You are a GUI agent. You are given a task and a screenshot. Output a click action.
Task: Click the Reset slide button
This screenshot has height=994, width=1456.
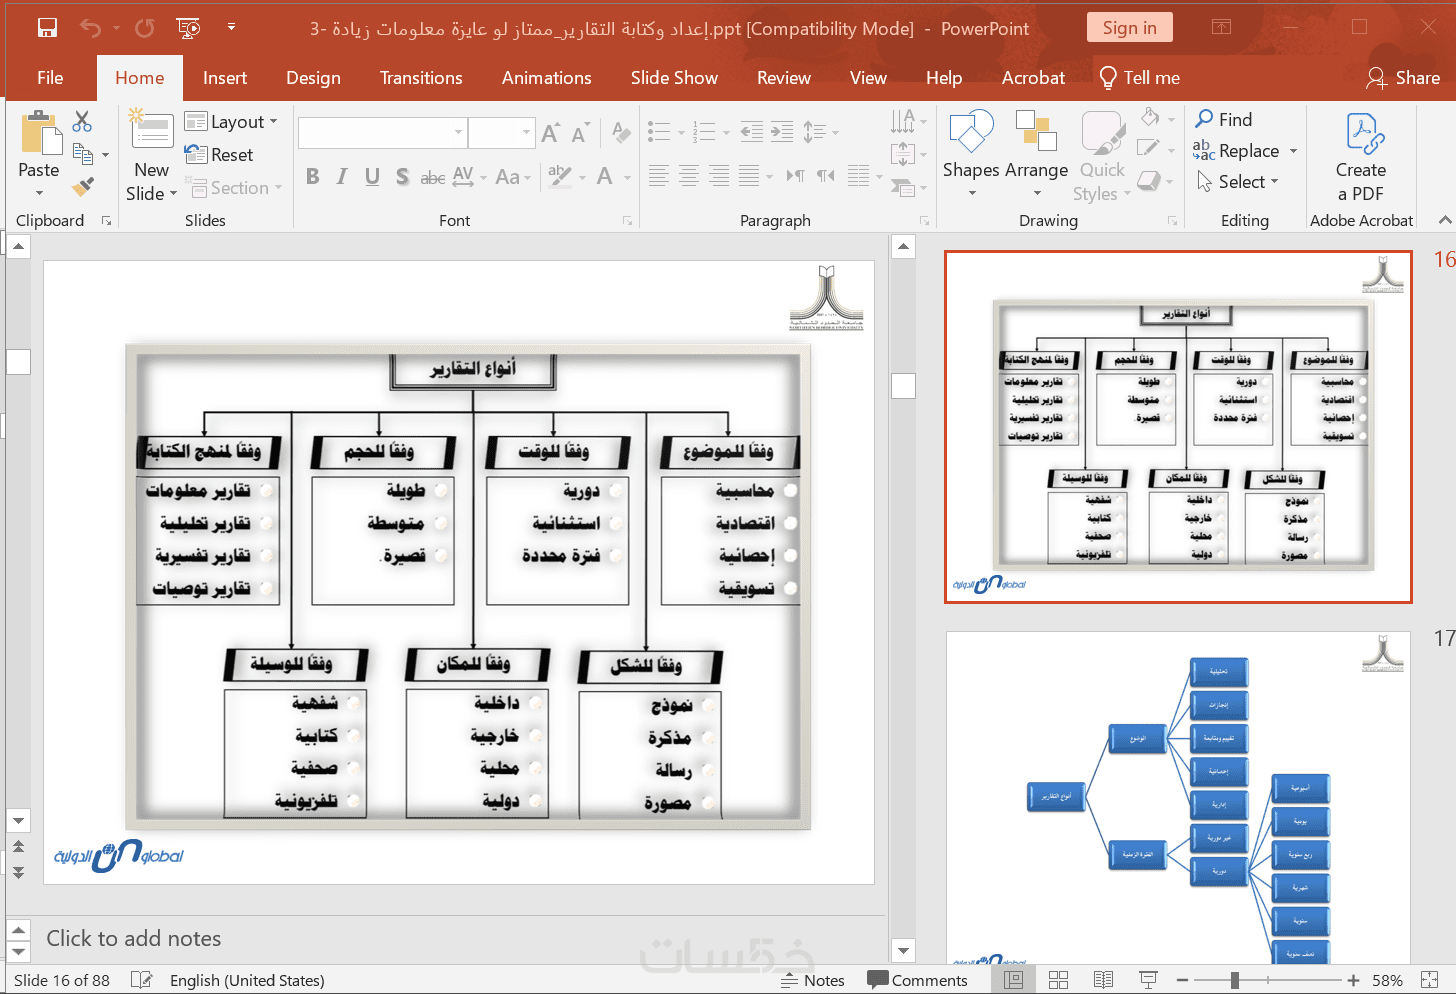[x=219, y=155]
